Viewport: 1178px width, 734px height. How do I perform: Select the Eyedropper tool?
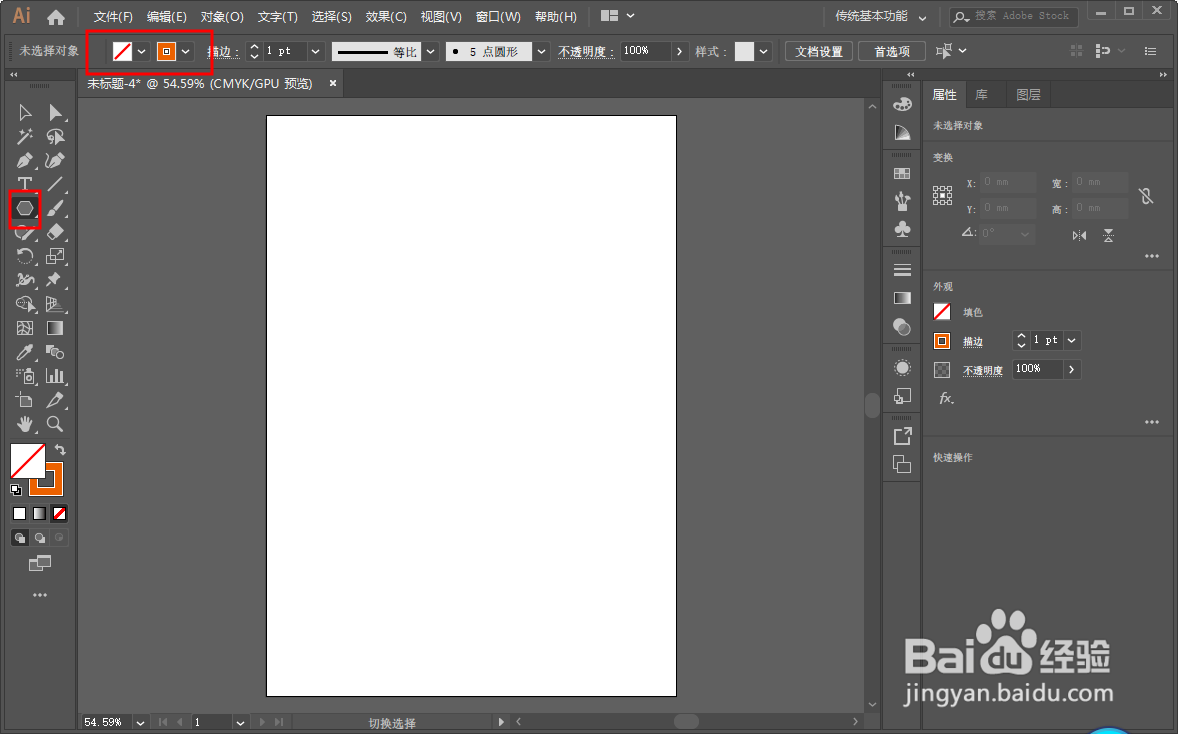[x=25, y=352]
